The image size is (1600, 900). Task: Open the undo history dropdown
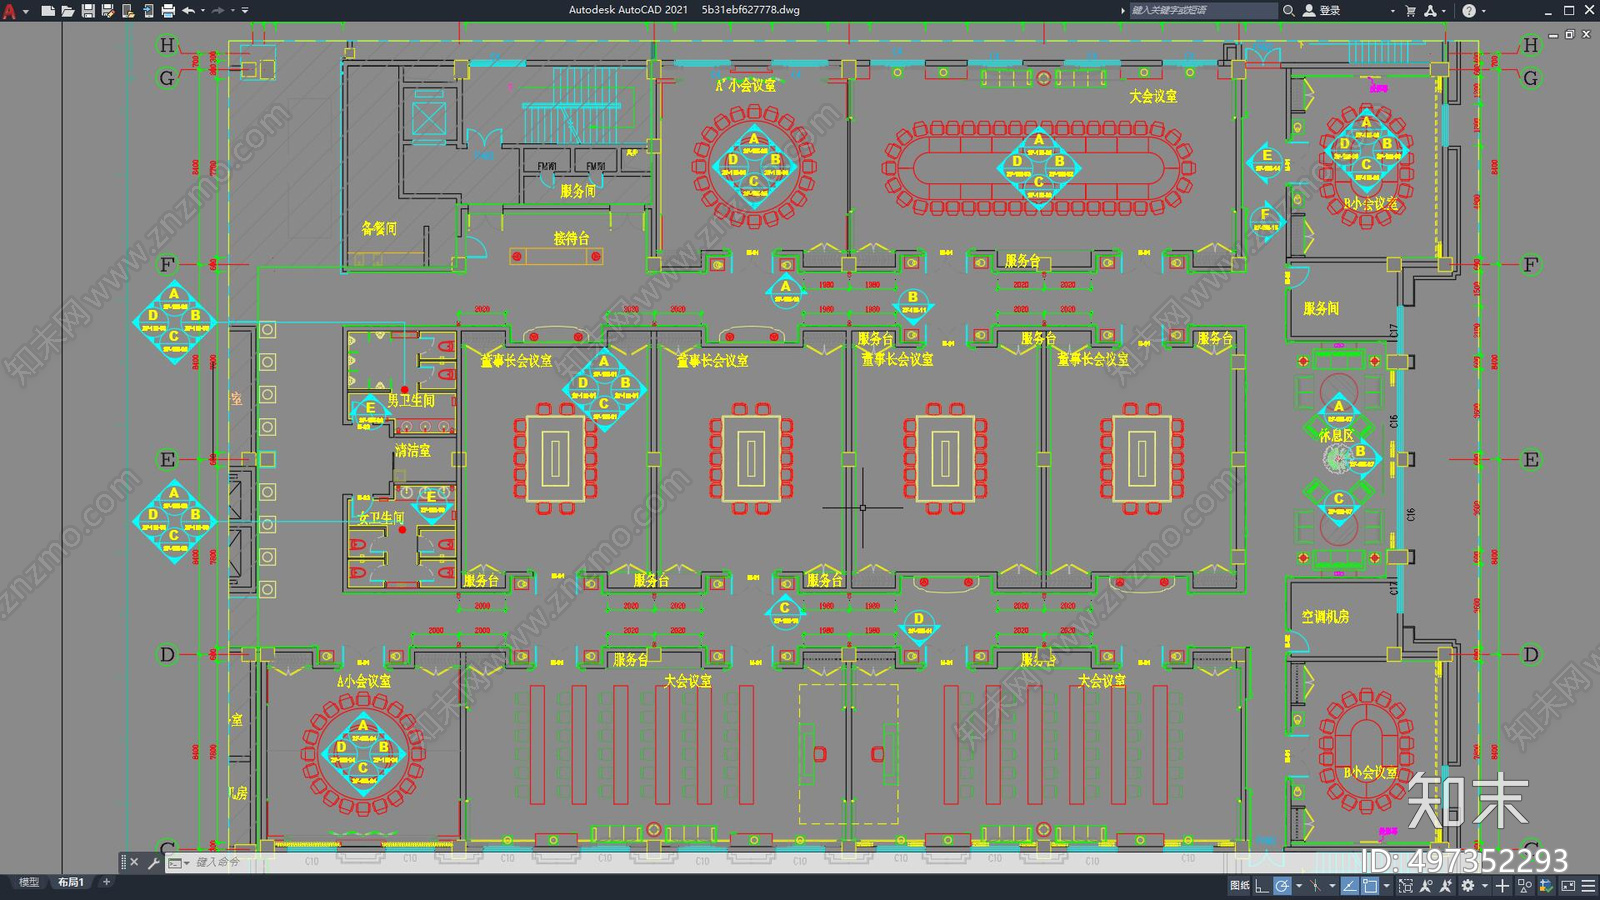pos(203,11)
